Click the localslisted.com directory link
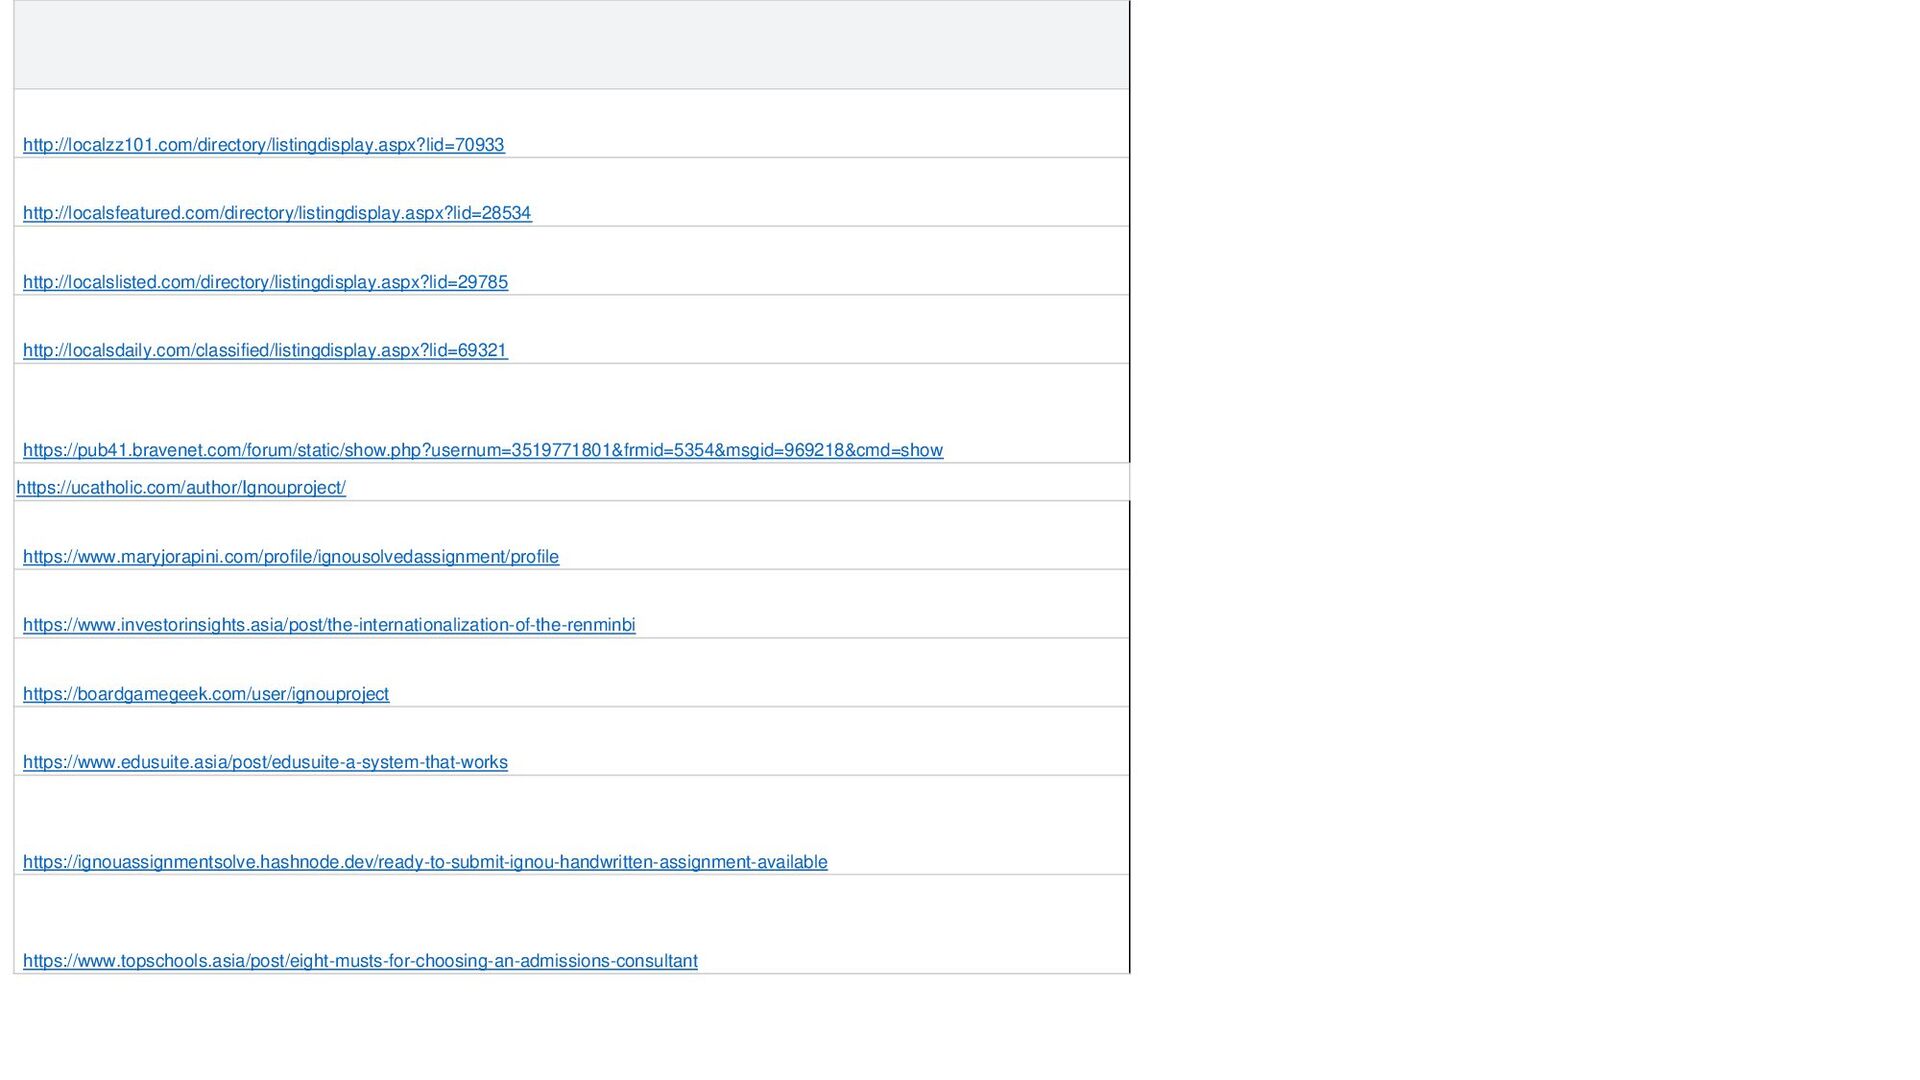The height and width of the screenshot is (1080, 1920). 265,282
